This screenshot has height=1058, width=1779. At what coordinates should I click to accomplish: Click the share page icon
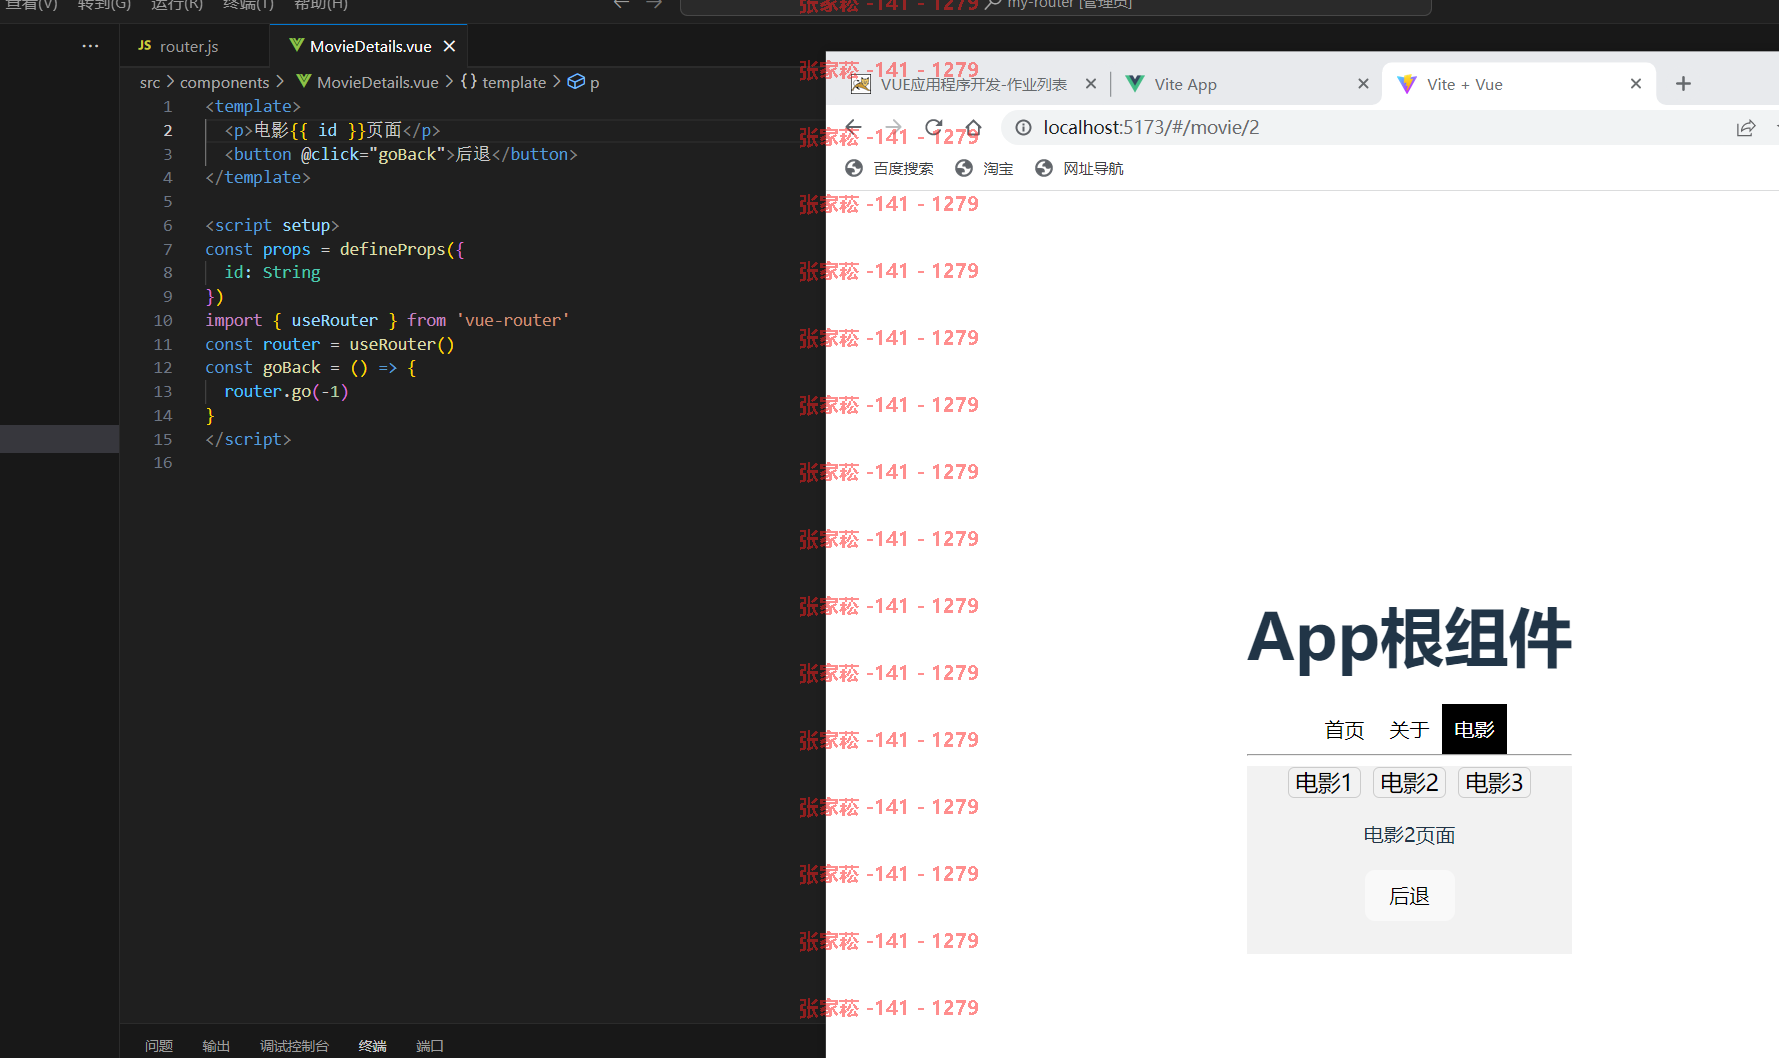point(1746,127)
